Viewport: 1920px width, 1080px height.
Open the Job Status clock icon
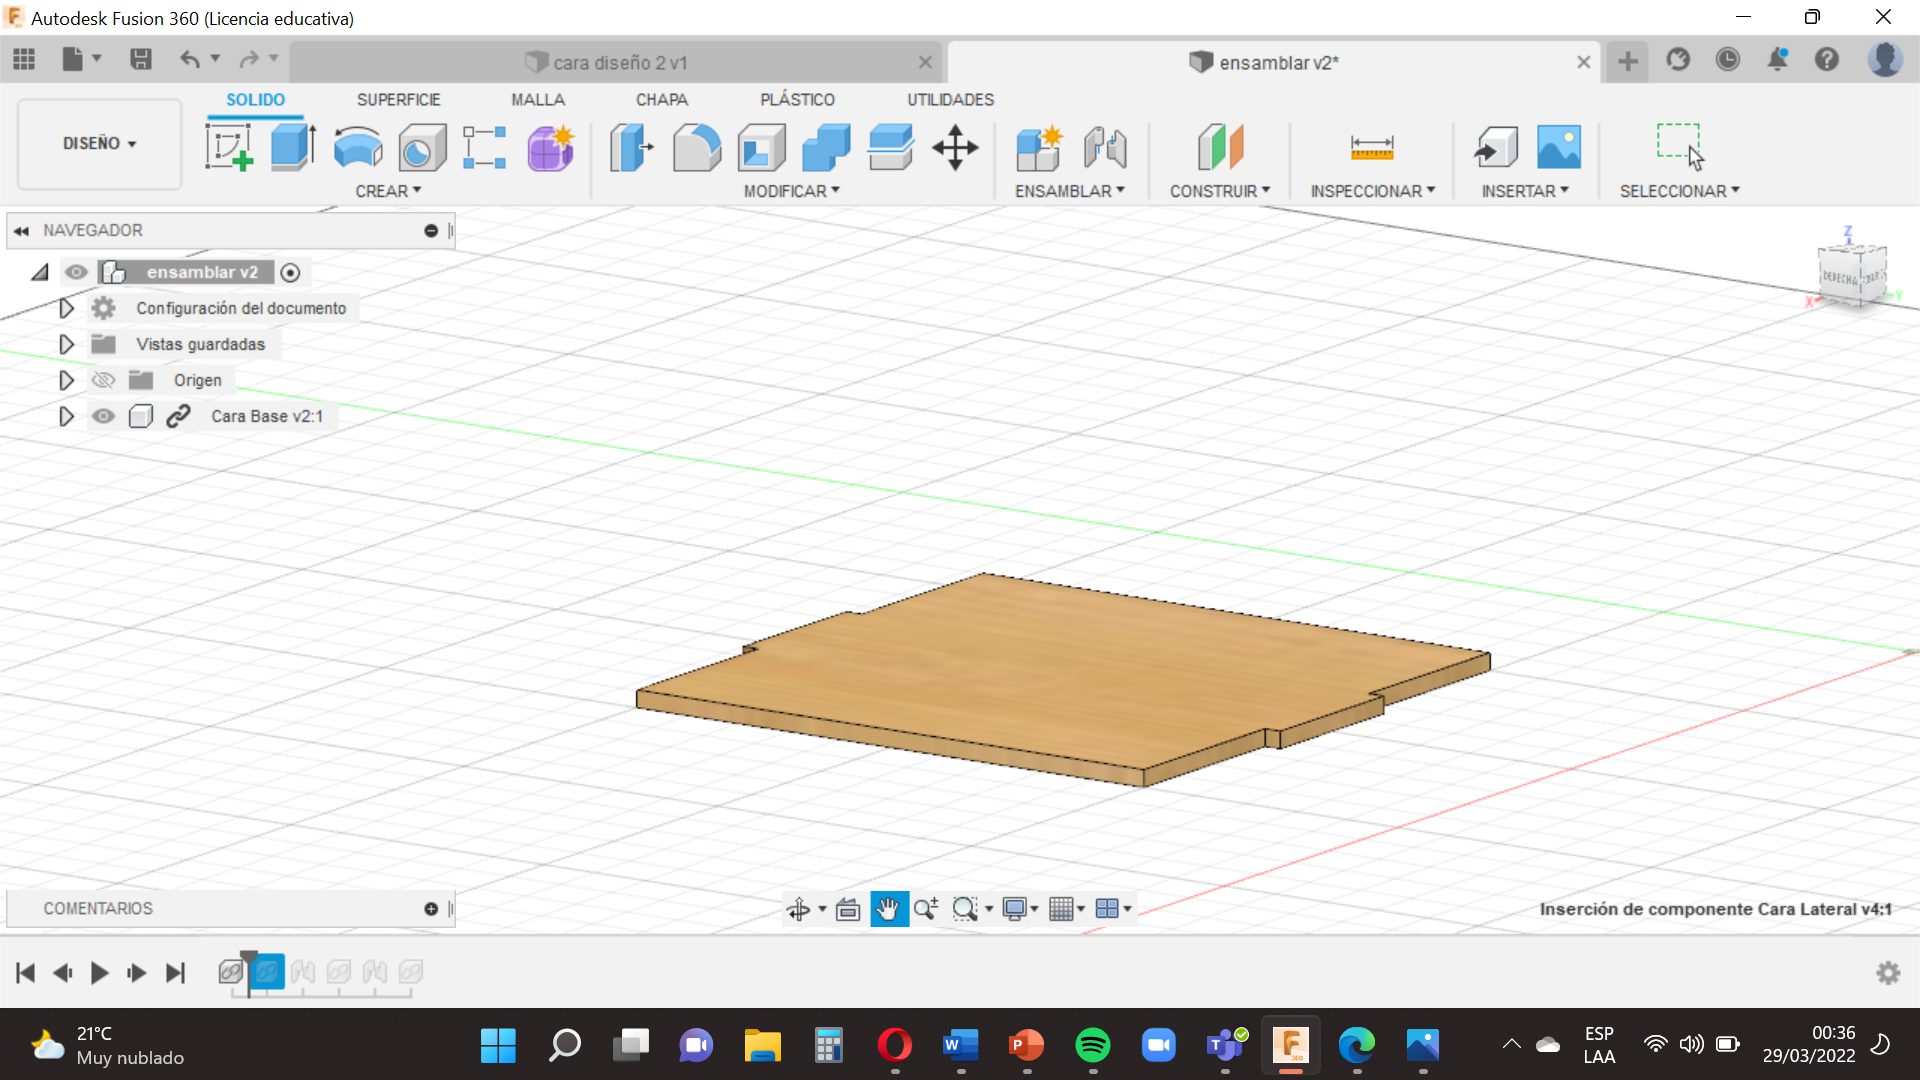1728,60
